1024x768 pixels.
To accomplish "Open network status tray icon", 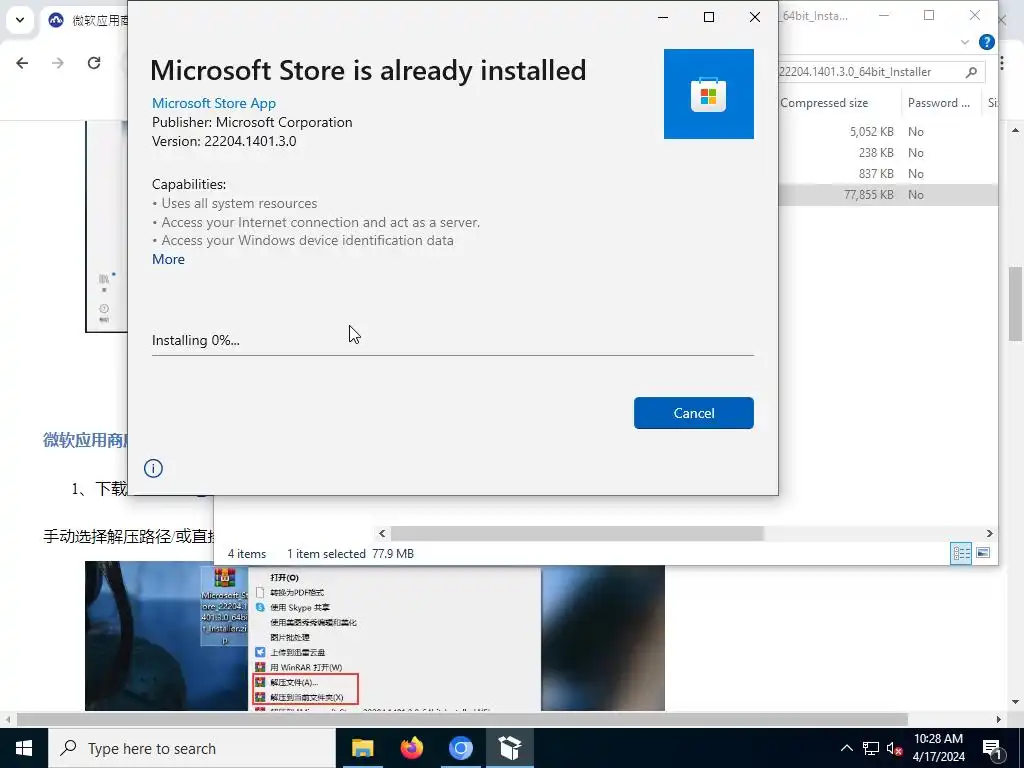I will [871, 748].
